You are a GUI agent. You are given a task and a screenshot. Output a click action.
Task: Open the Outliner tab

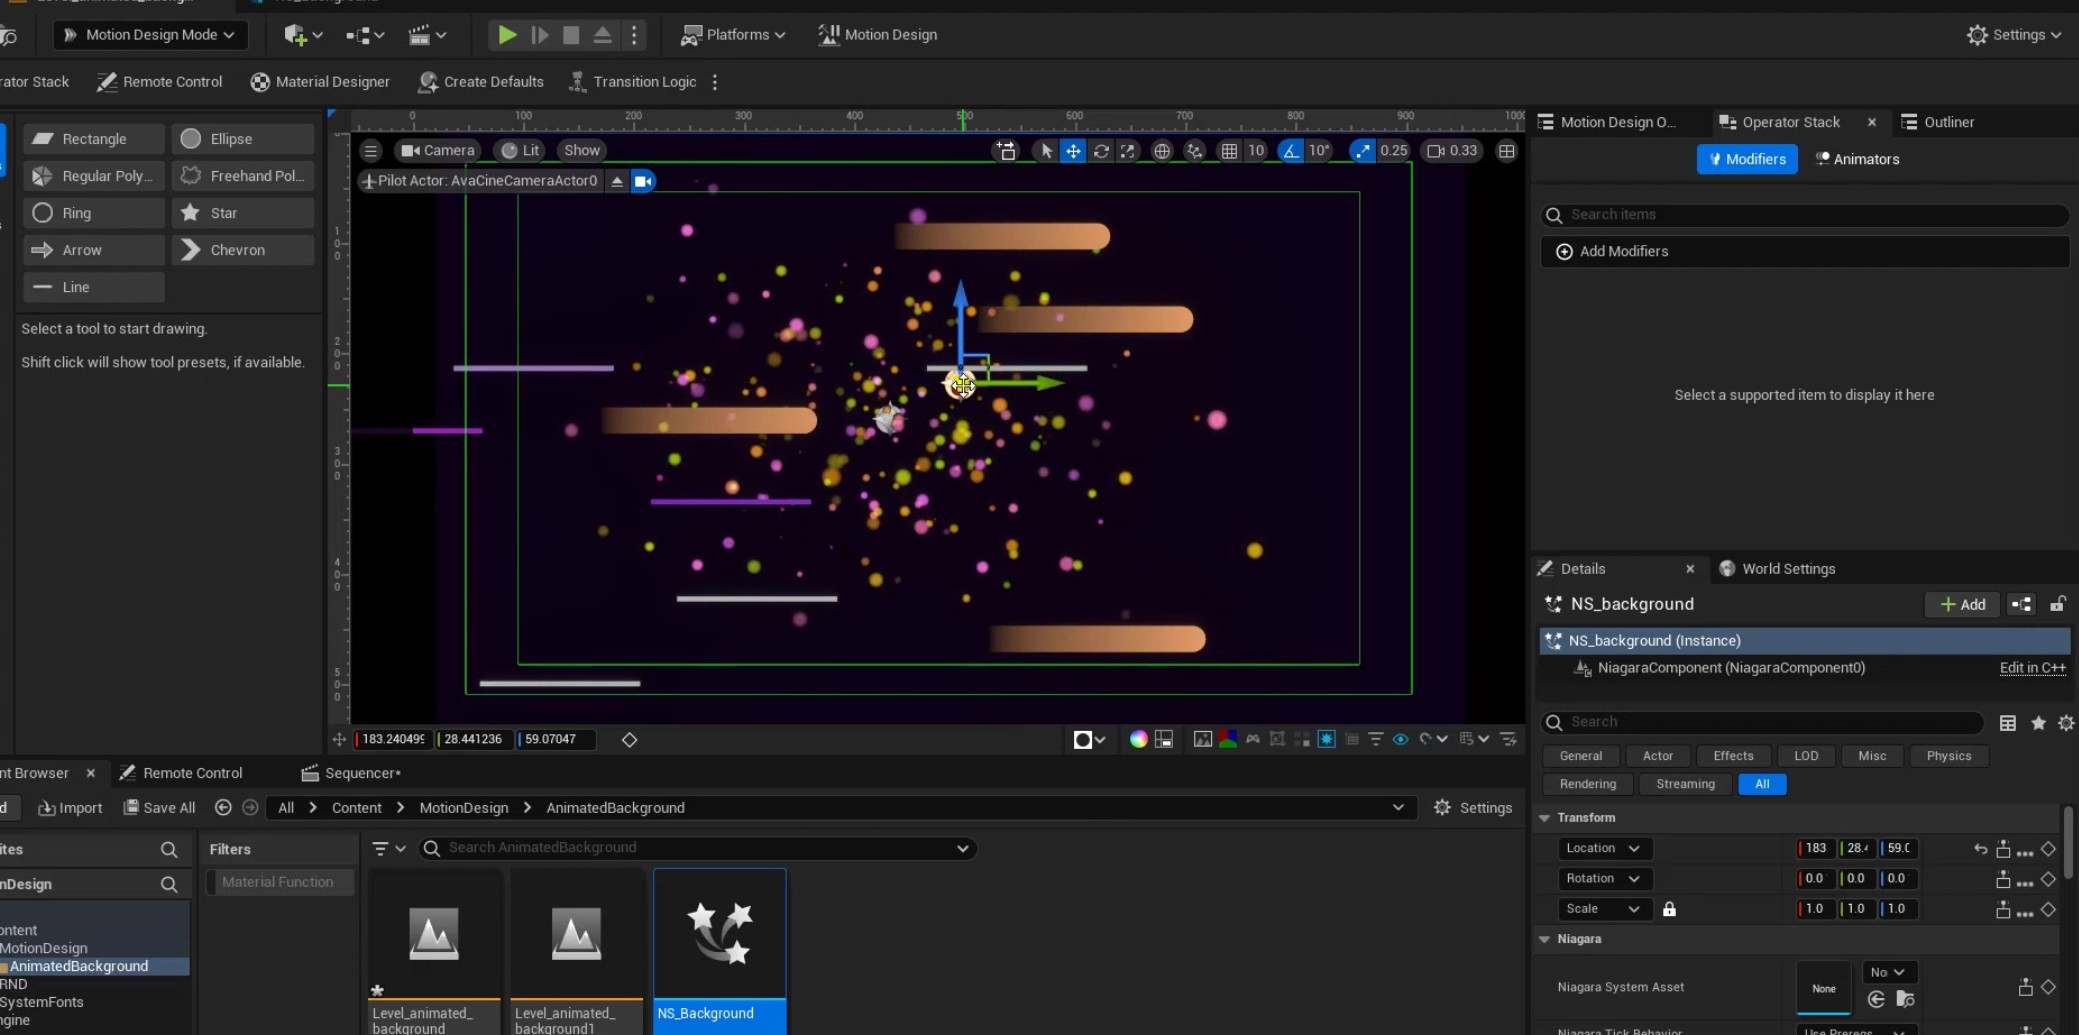[x=1938, y=122]
